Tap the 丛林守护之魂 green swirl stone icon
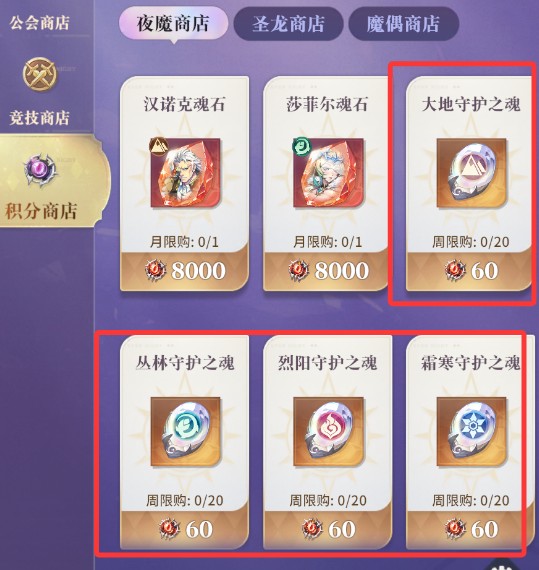Screen dimensions: 539x570 (185, 431)
